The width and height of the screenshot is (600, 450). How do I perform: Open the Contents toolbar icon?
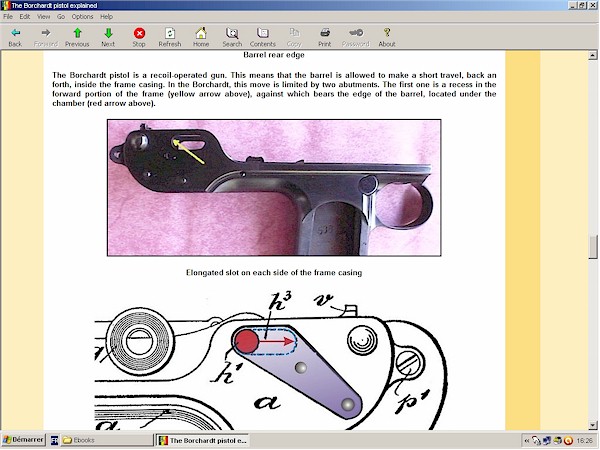[x=263, y=33]
